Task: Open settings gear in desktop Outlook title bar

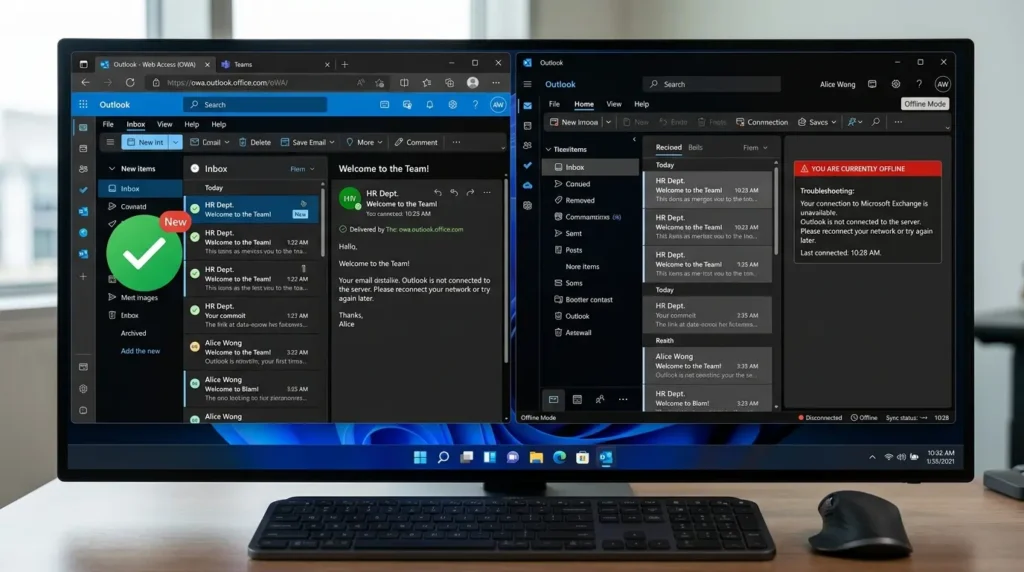Action: click(x=895, y=84)
